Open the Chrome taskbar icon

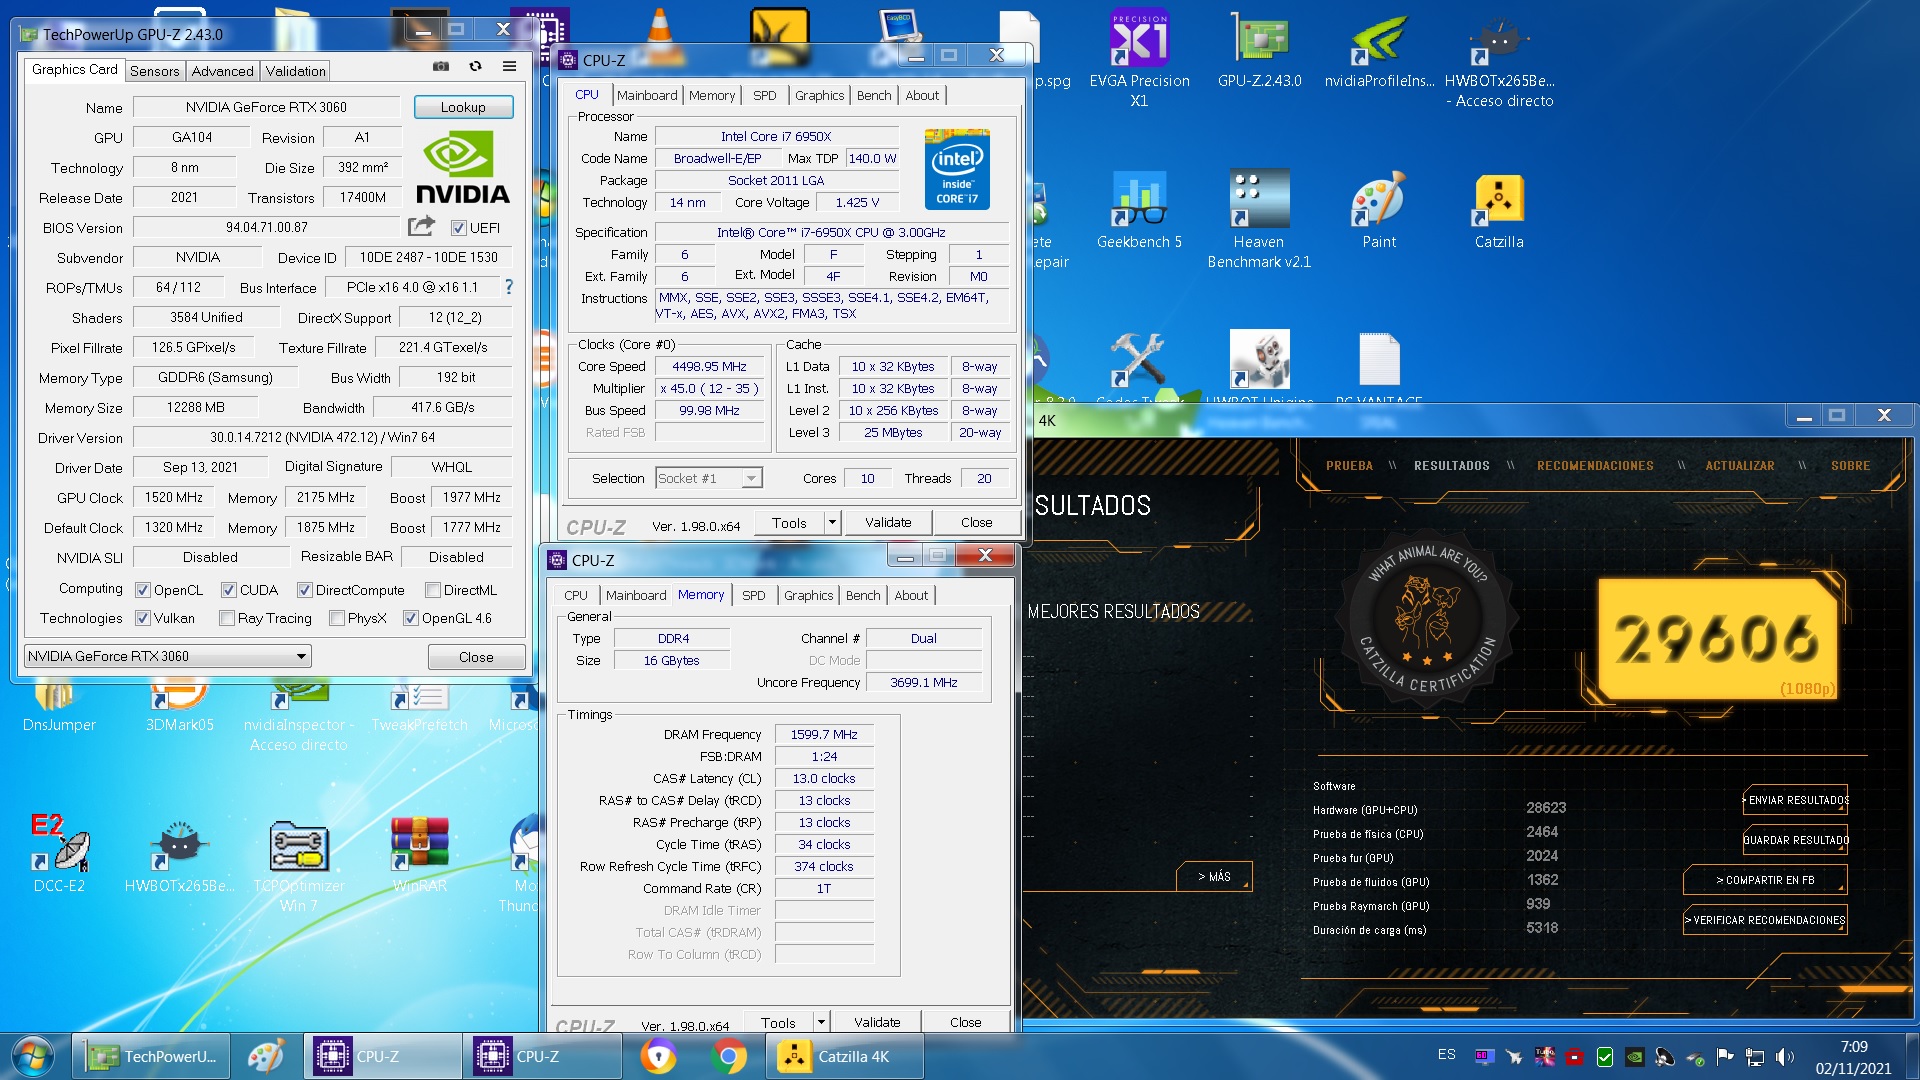tap(729, 1056)
